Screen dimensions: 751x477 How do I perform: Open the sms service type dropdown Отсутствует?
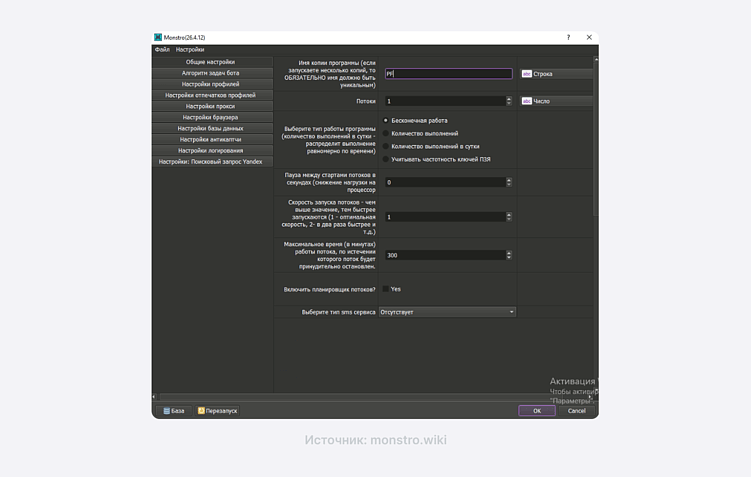(x=447, y=312)
